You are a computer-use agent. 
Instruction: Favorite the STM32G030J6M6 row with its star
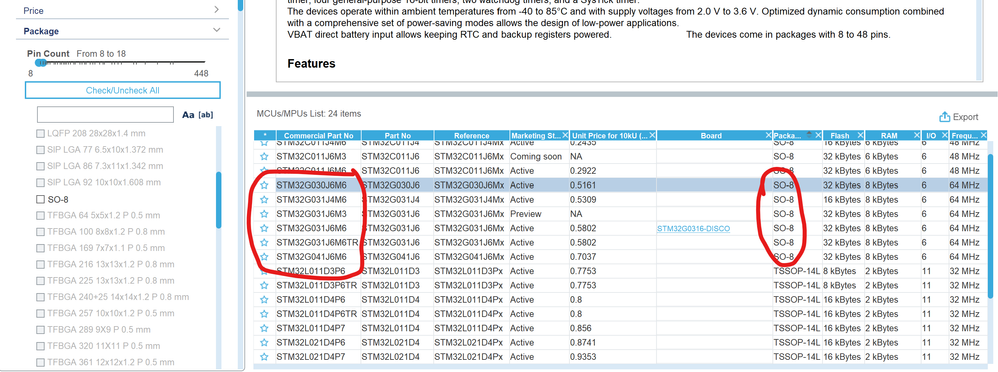coord(264,185)
